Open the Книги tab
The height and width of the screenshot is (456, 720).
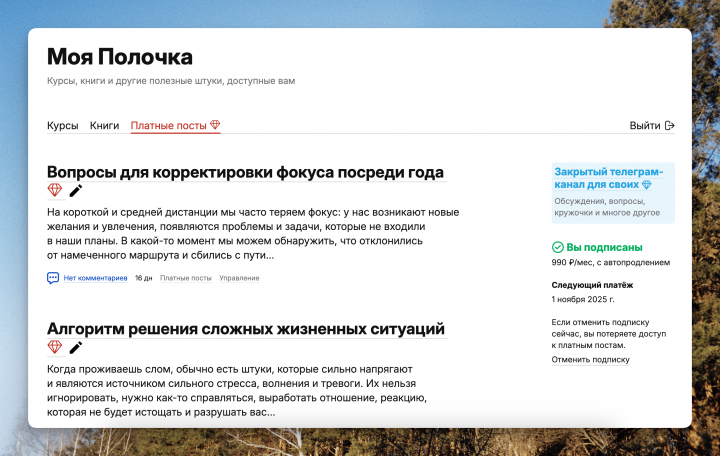pos(104,126)
